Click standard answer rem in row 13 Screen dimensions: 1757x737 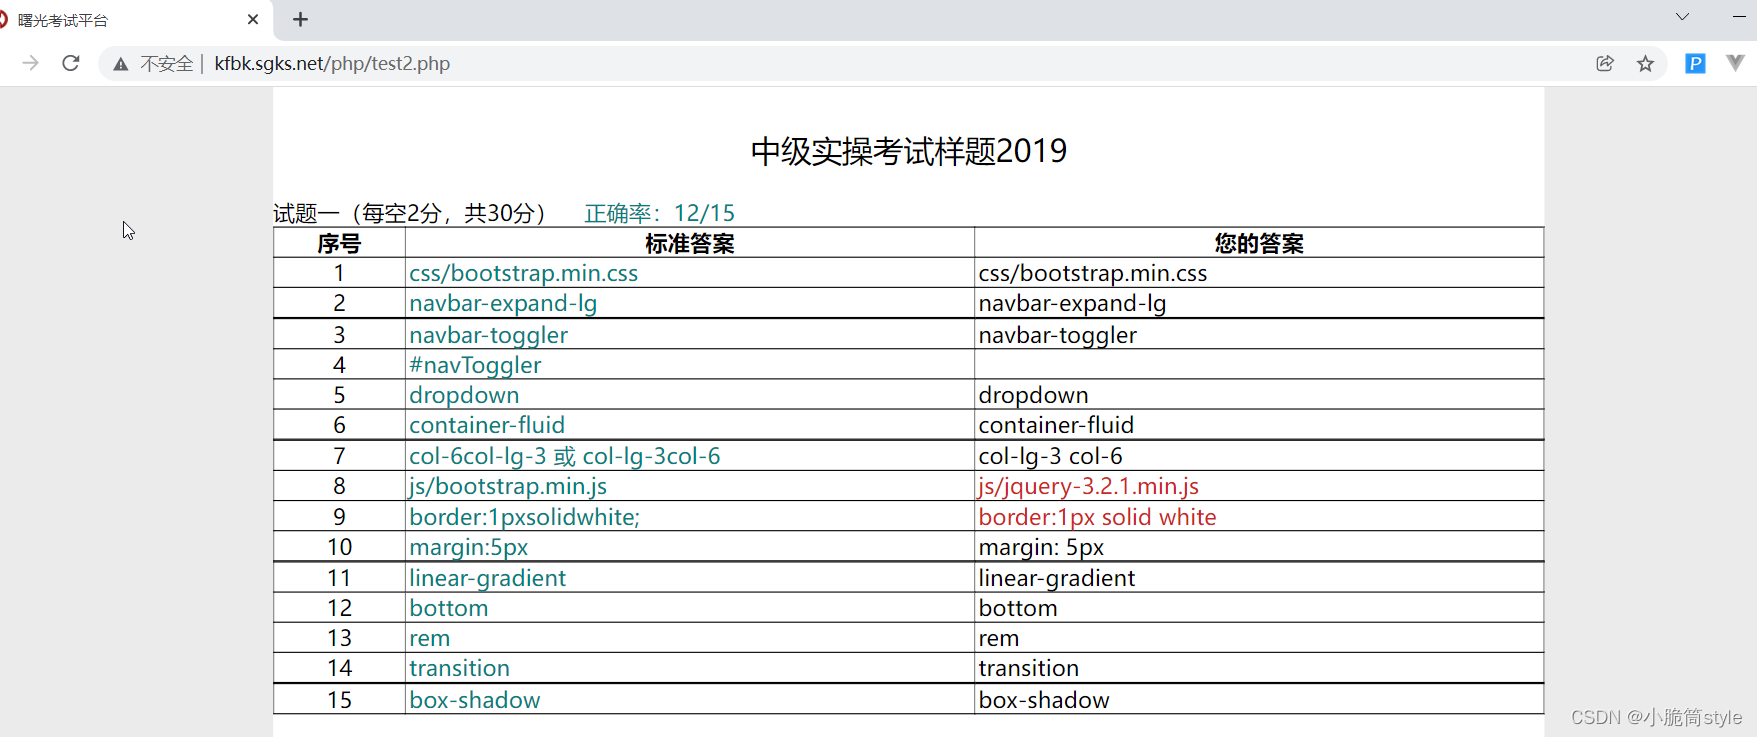(x=429, y=638)
